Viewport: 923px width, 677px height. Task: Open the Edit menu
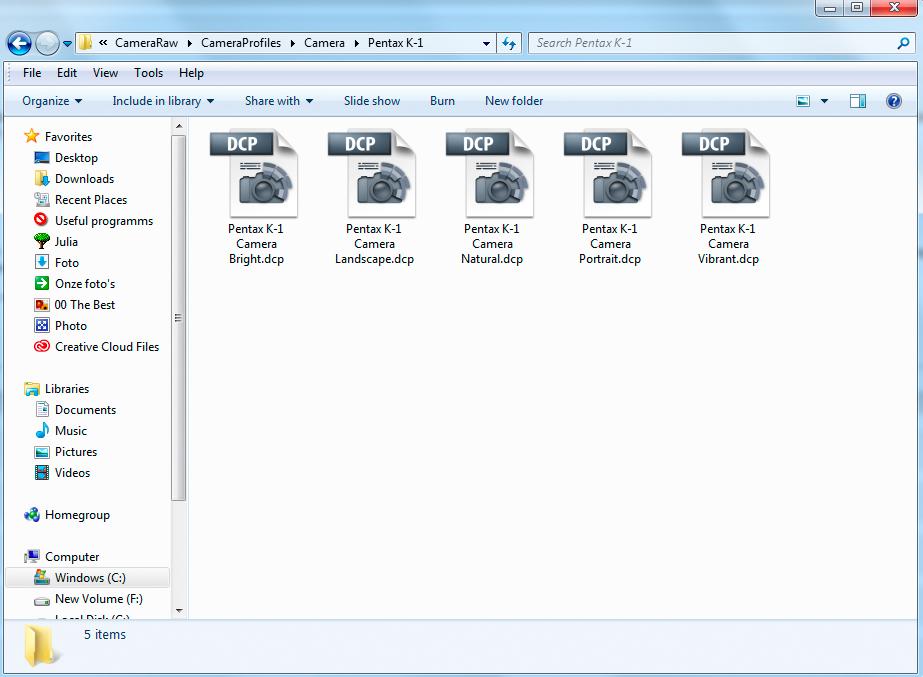67,73
